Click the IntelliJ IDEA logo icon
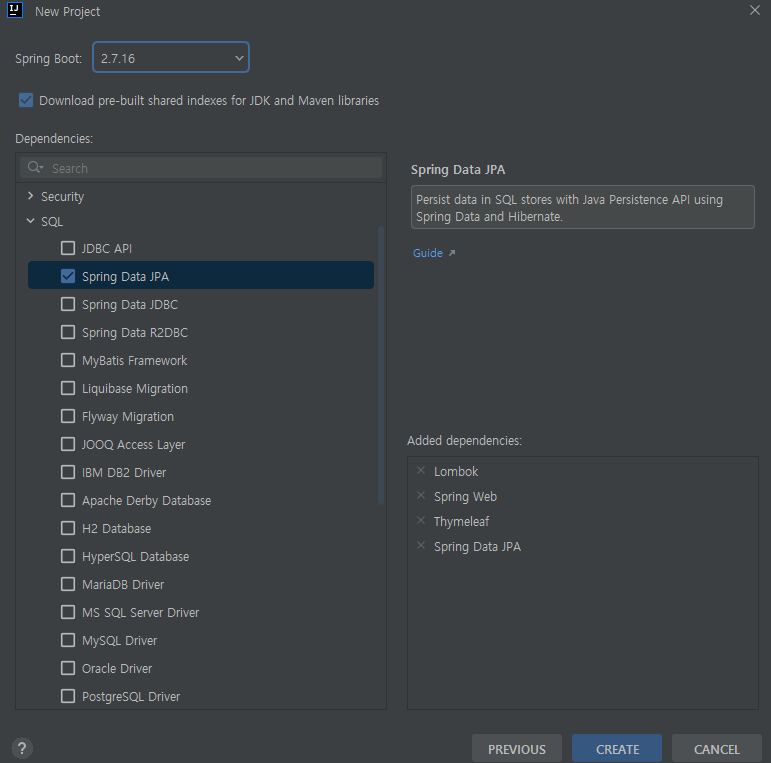Image resolution: width=771 pixels, height=763 pixels. coord(15,10)
